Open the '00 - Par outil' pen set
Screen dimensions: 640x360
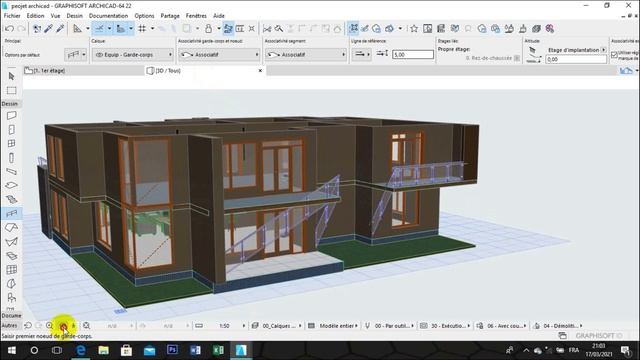click(393, 326)
